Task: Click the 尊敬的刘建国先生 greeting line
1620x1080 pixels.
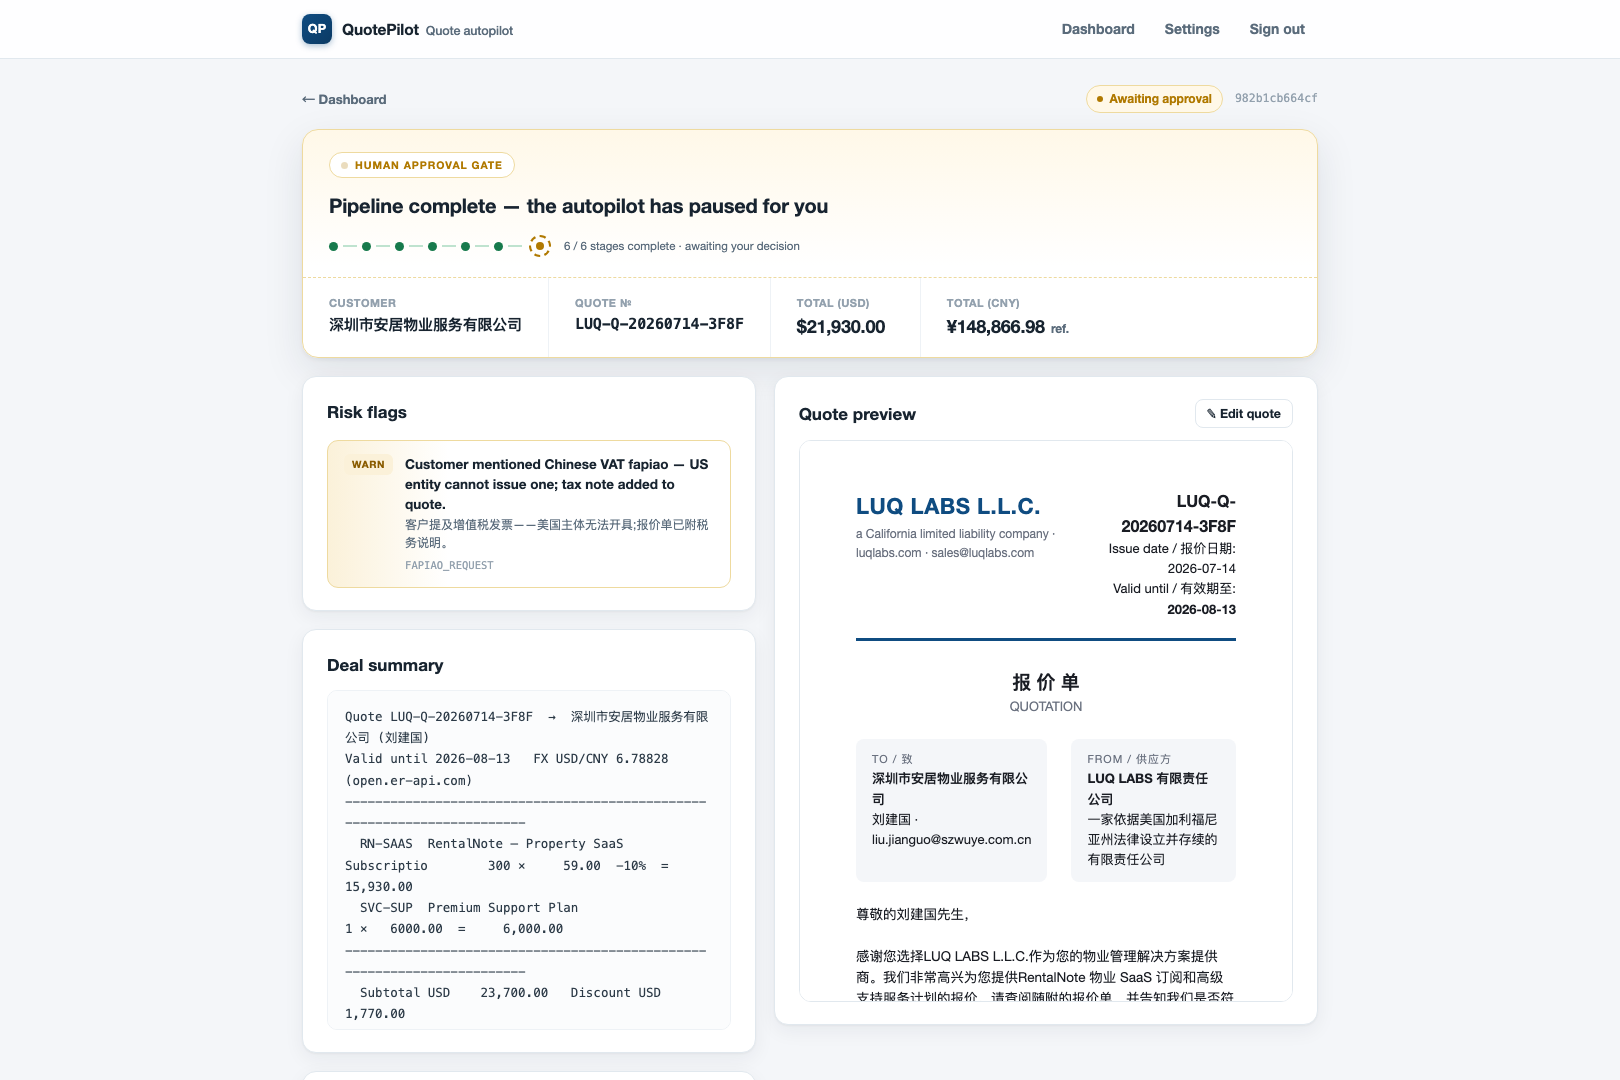Action: 912,914
